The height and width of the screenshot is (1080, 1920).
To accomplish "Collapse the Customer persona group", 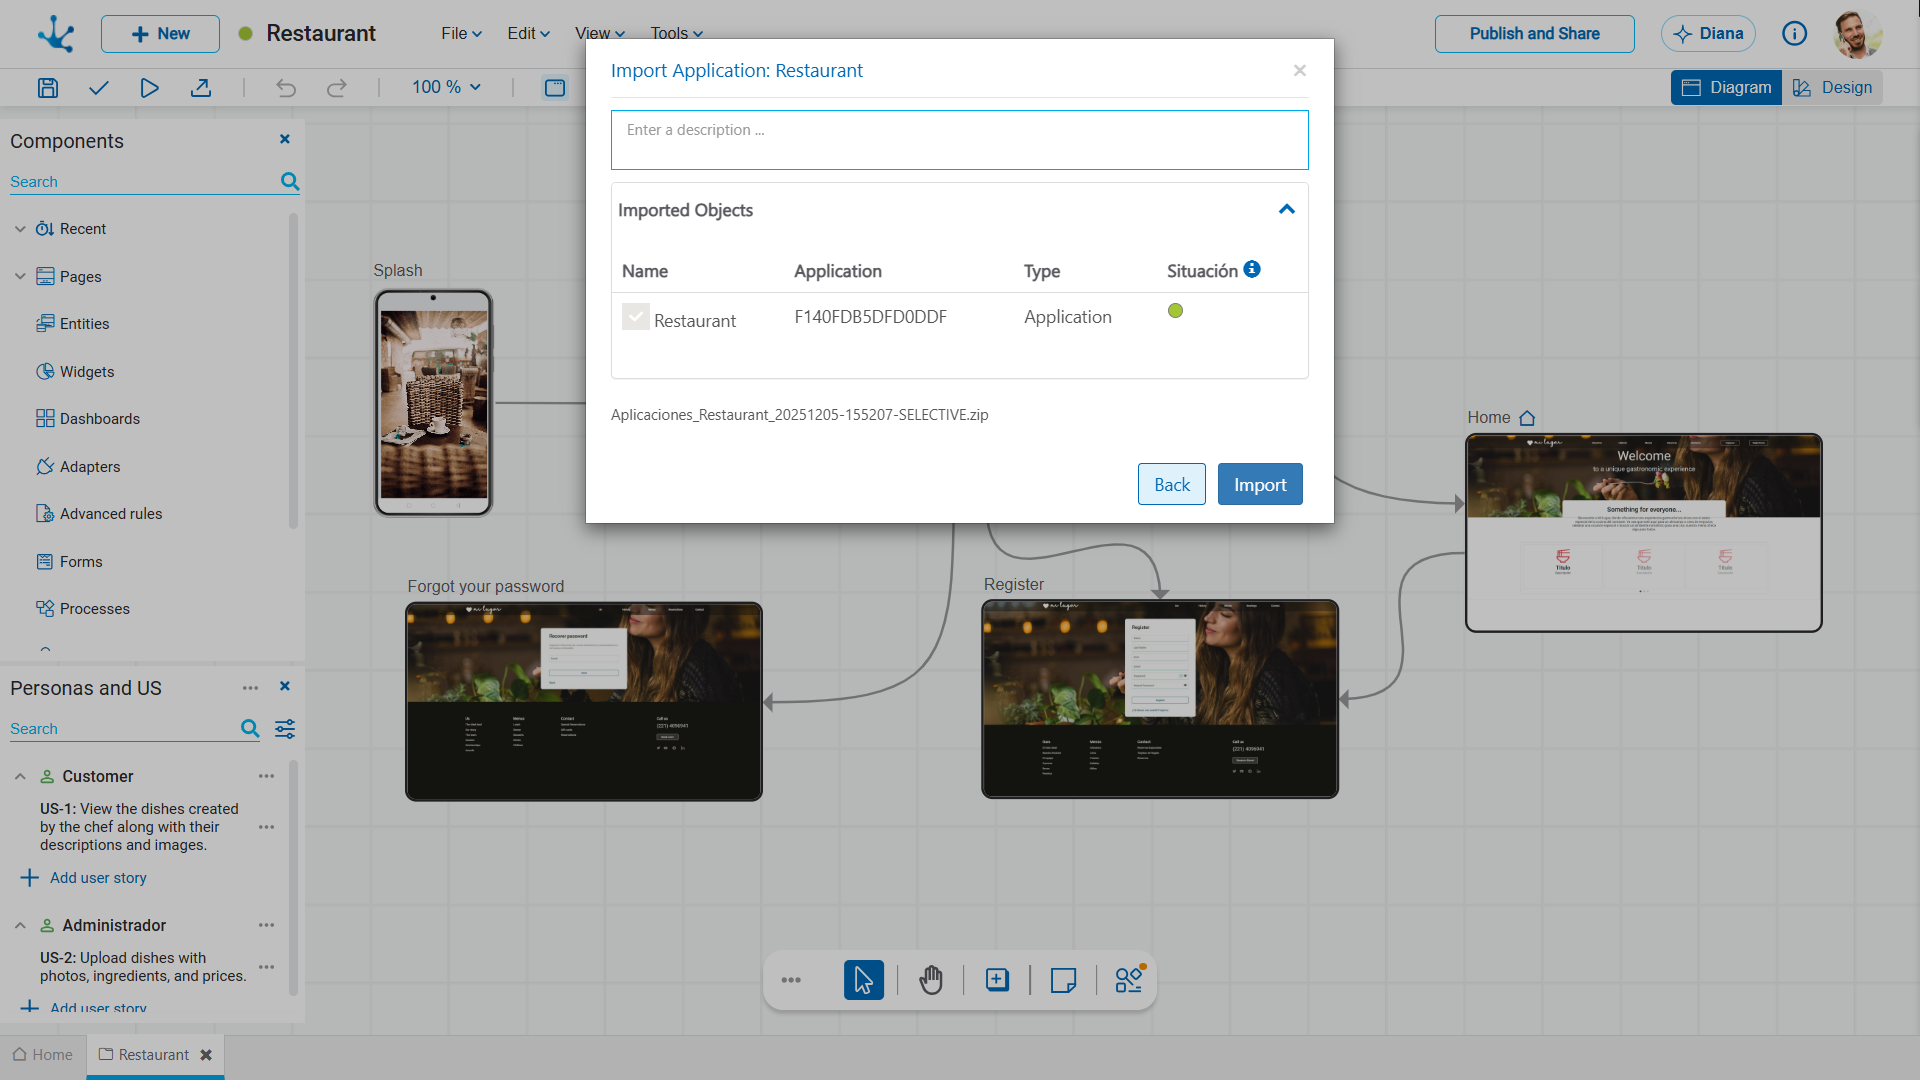I will click(x=20, y=777).
